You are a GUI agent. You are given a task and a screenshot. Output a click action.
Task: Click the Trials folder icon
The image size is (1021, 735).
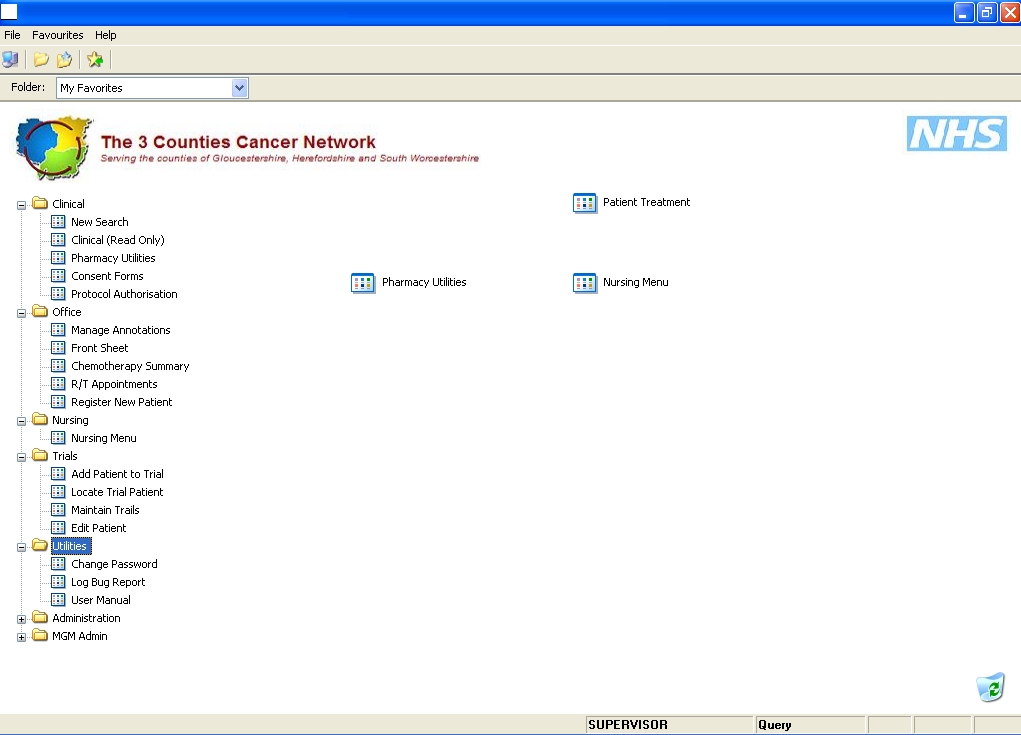[x=40, y=455]
